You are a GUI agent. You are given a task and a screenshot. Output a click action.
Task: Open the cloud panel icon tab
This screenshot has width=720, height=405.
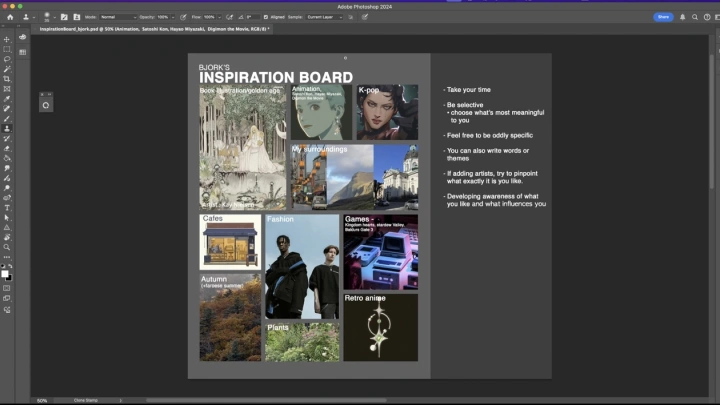point(22,38)
